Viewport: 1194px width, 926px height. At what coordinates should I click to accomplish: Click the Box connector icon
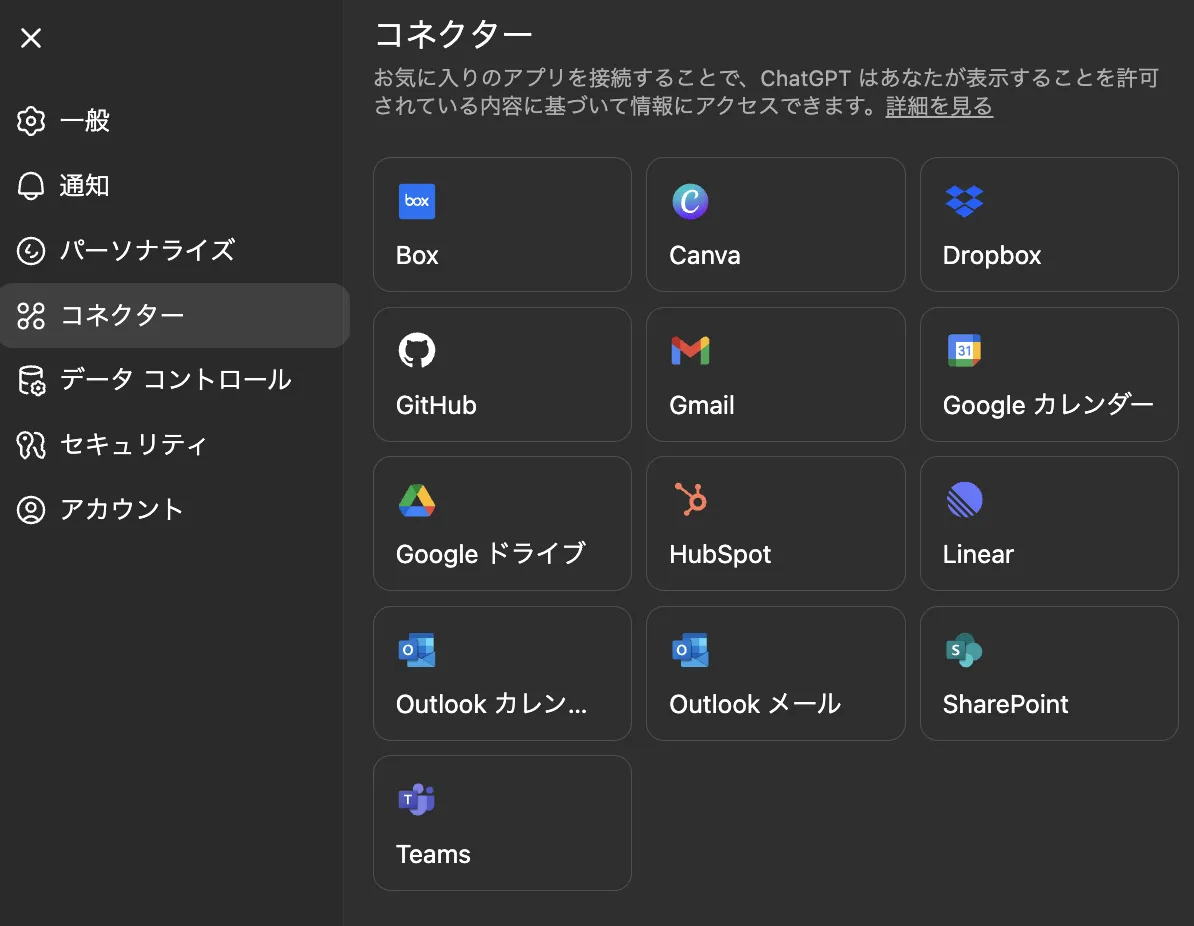[417, 201]
